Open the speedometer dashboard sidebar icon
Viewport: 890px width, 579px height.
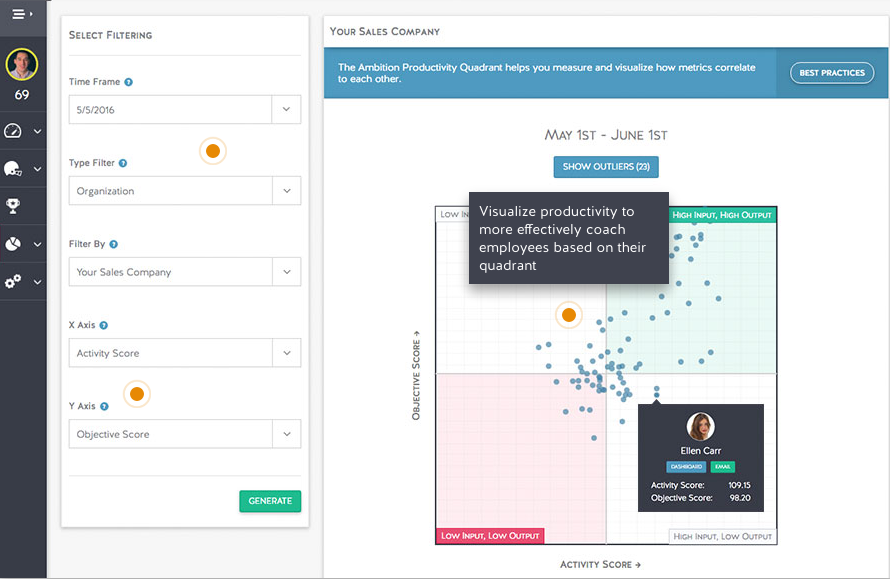point(14,131)
